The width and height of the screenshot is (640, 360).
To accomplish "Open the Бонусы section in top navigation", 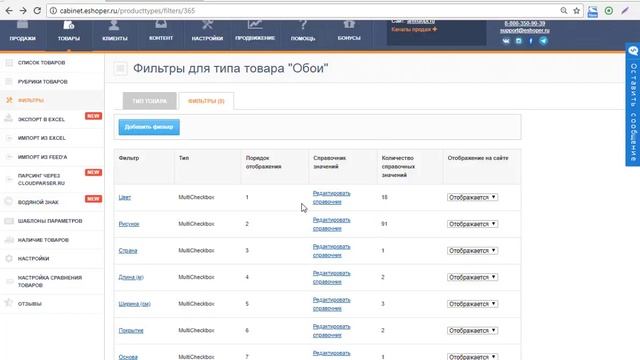I will click(x=349, y=31).
